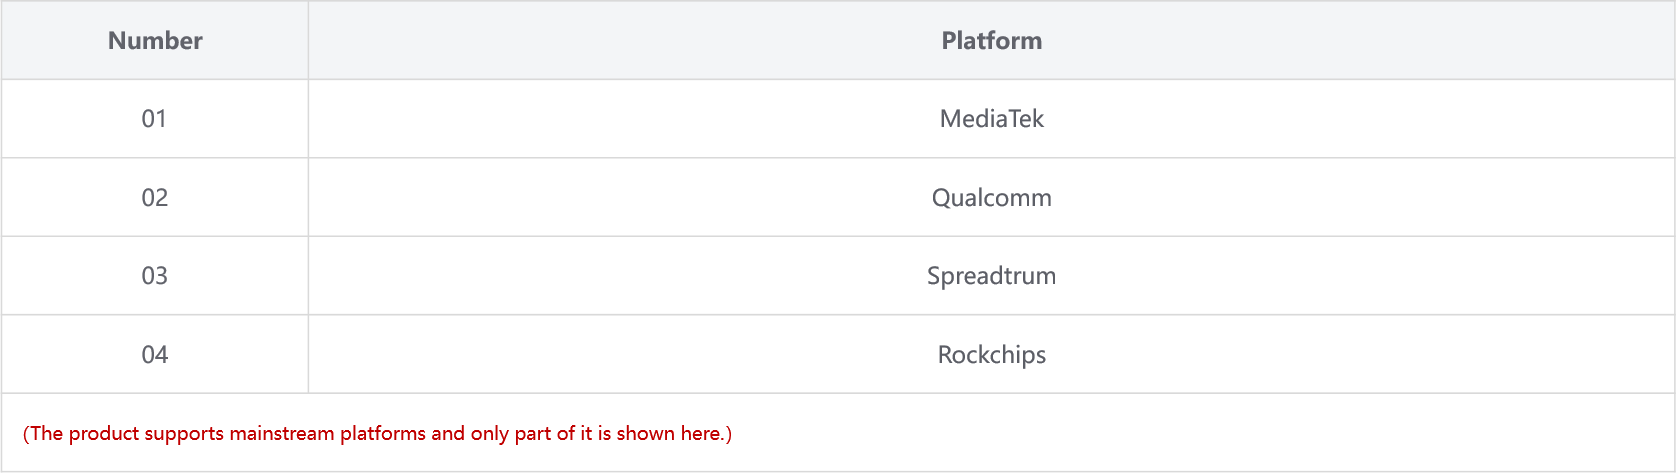The width and height of the screenshot is (1677, 474).
Task: Select the Qualcomm platform cell
Action: pyautogui.click(x=991, y=197)
